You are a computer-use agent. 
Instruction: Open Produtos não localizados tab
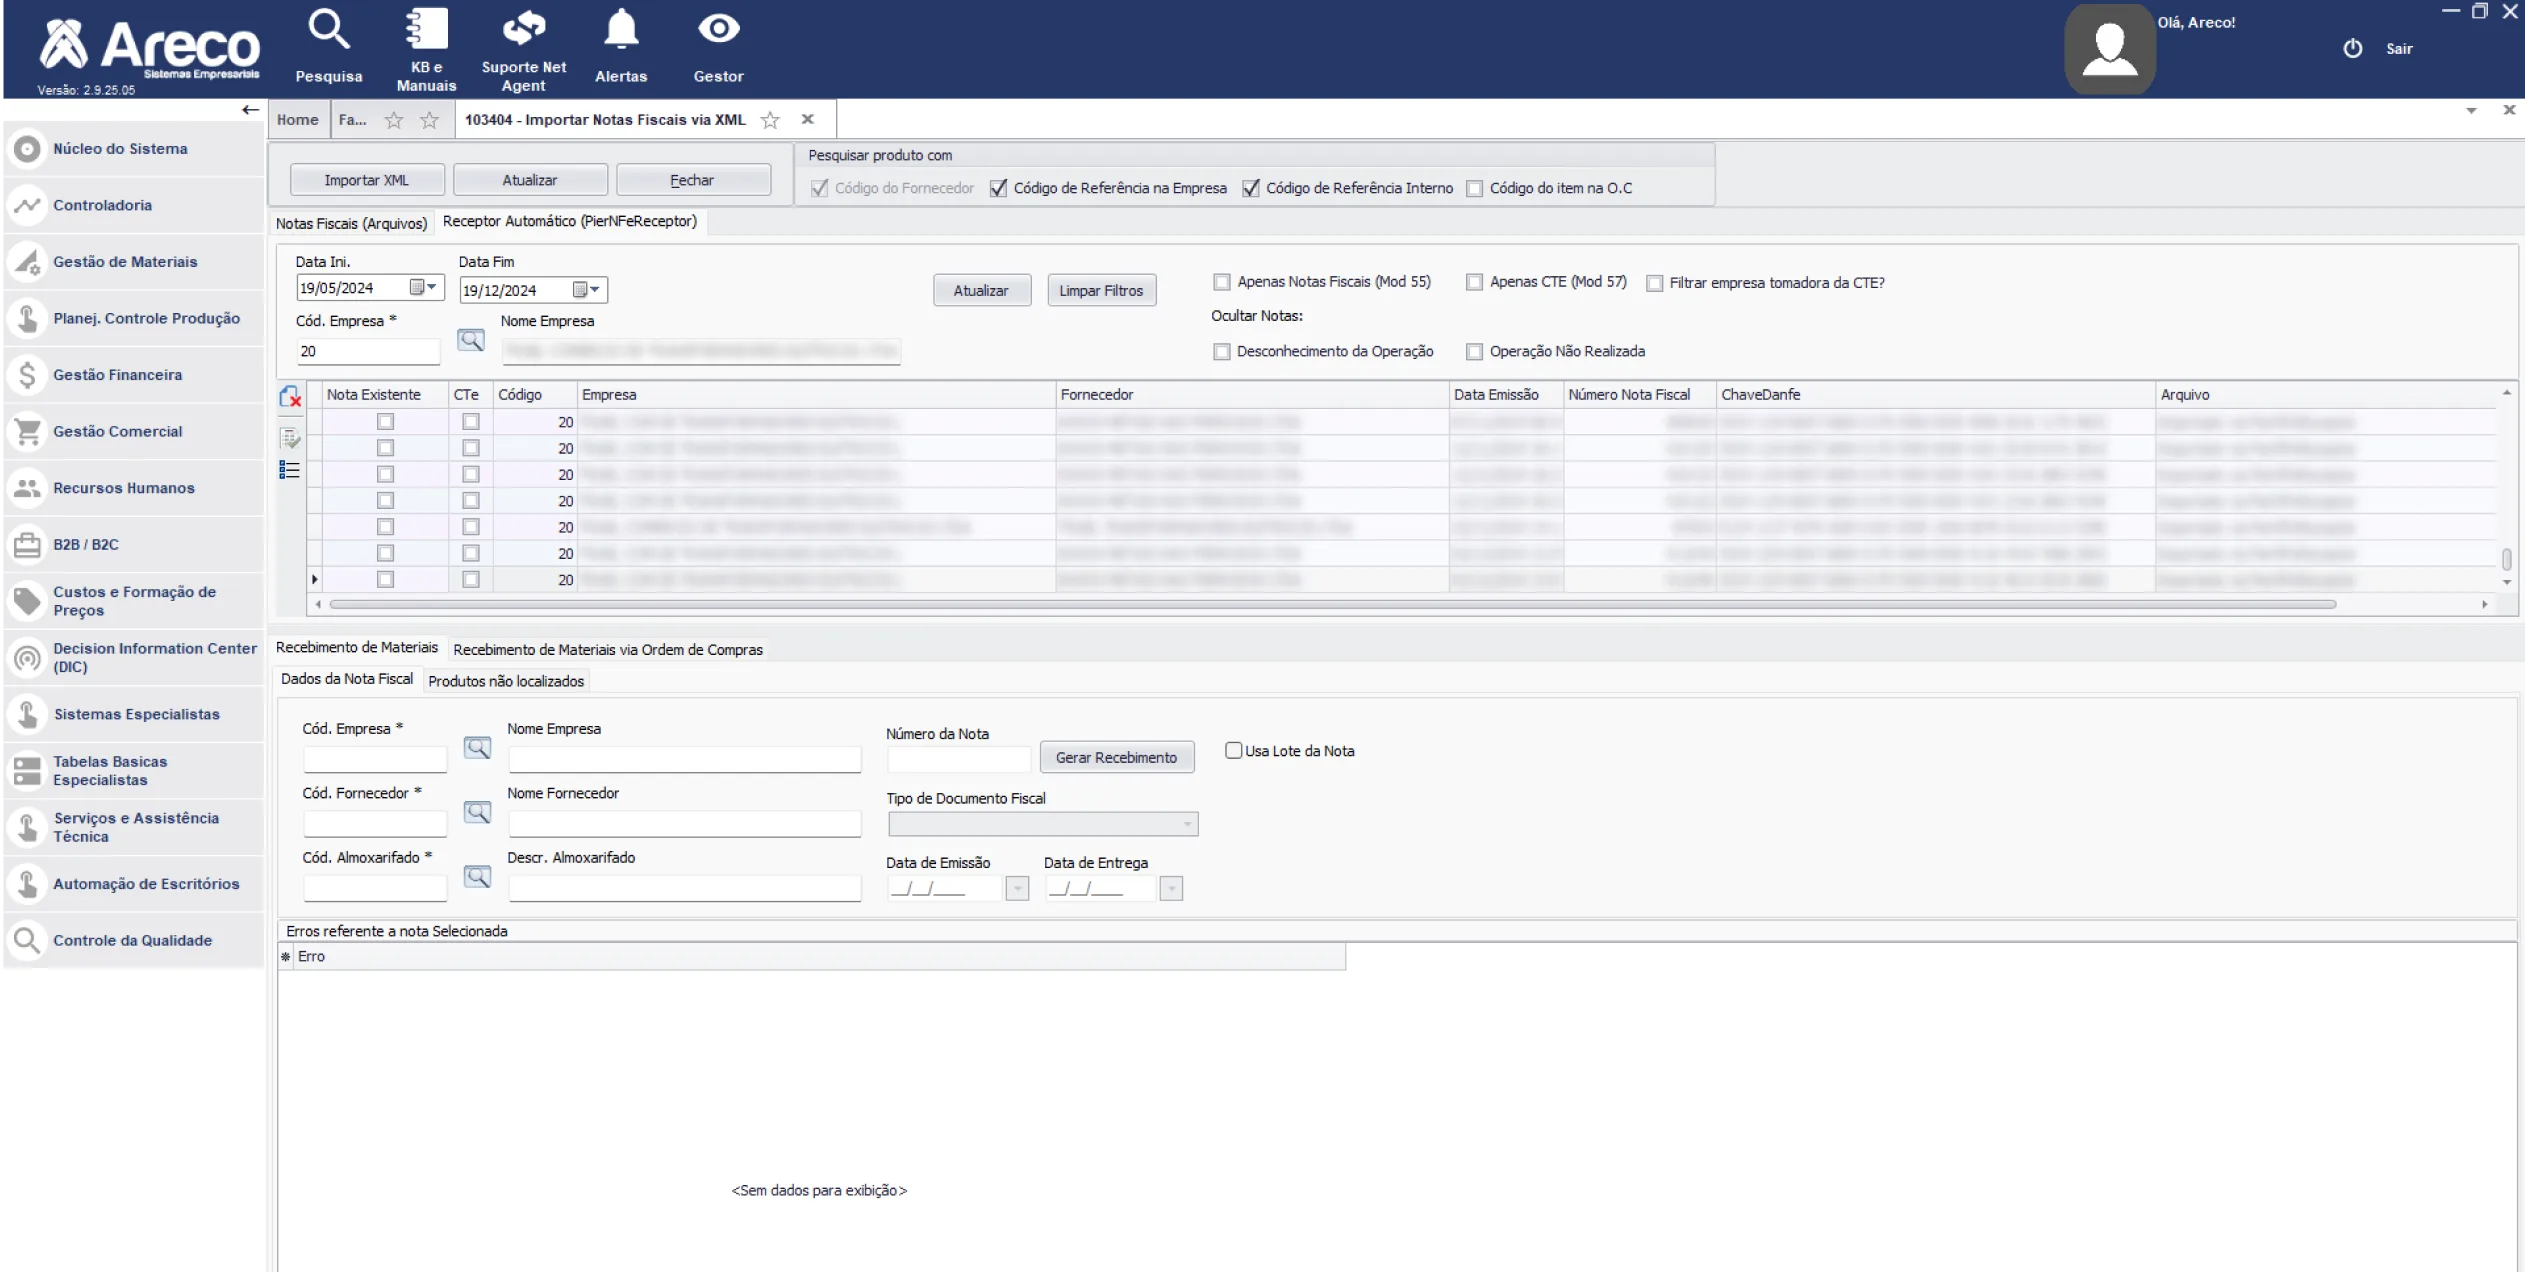506,681
